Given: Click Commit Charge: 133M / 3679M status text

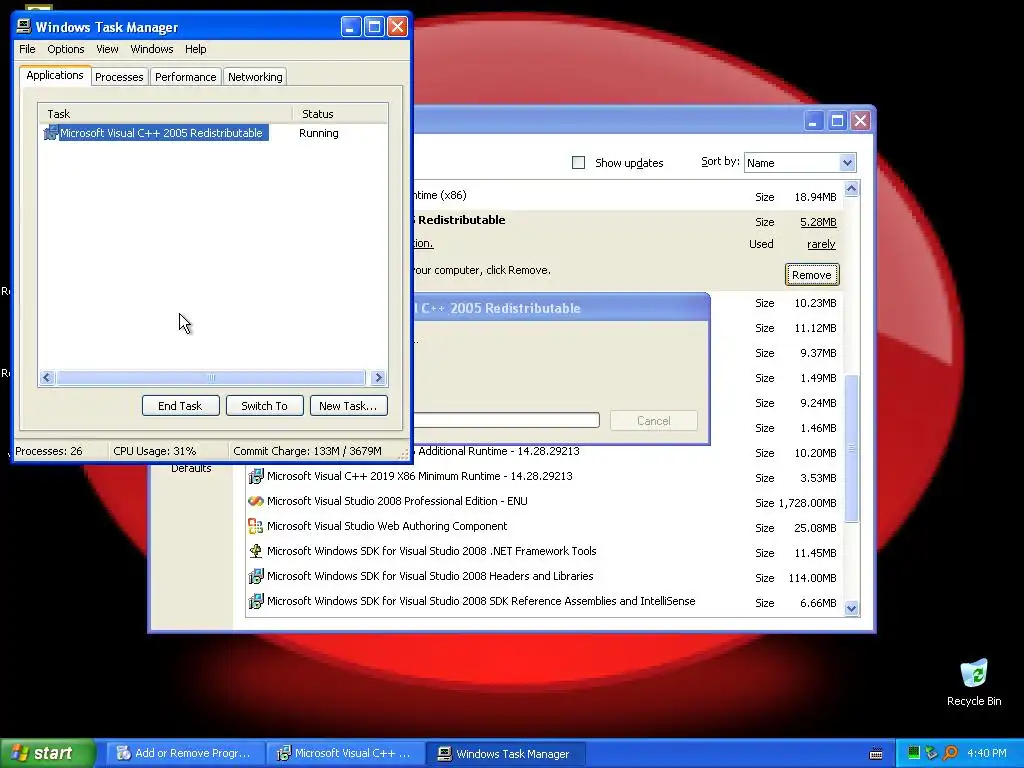Looking at the screenshot, I should [307, 451].
